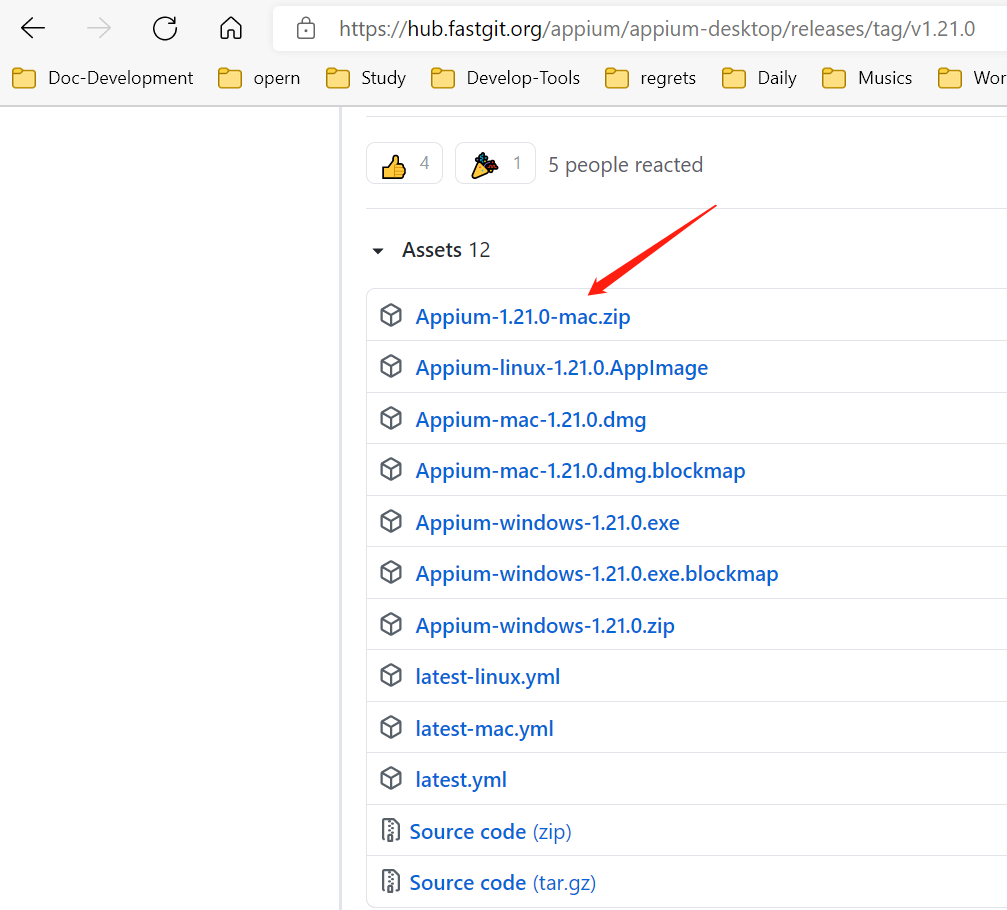Open the Develop-Tools bookmark folder
Image resolution: width=1007 pixels, height=910 pixels.
pyautogui.click(x=505, y=78)
